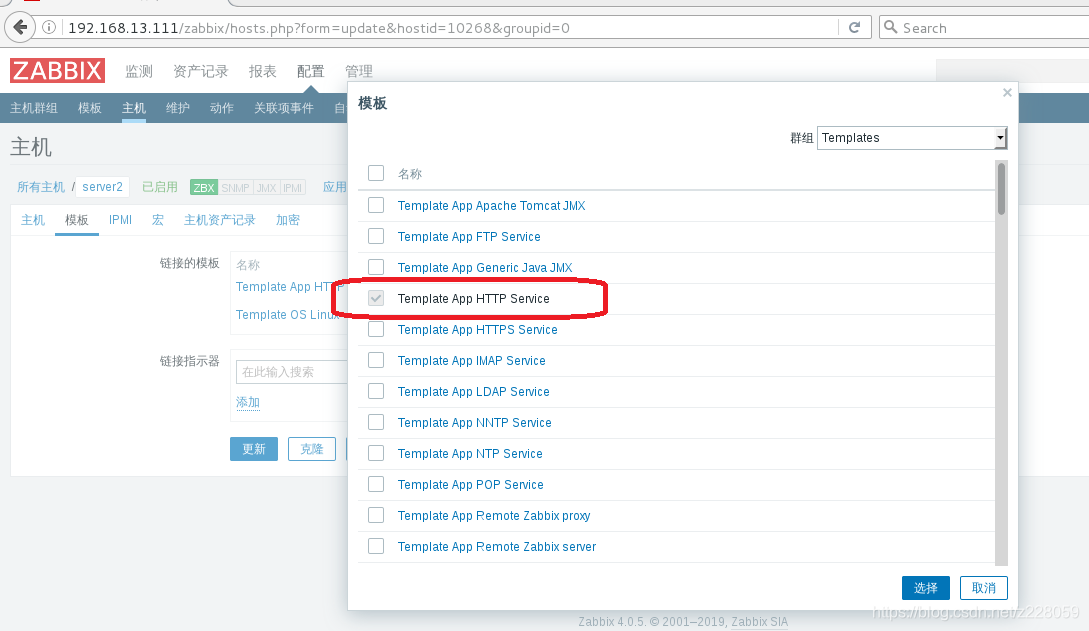Click the browser URL address field
Image resolution: width=1089 pixels, height=631 pixels.
[x=451, y=28]
